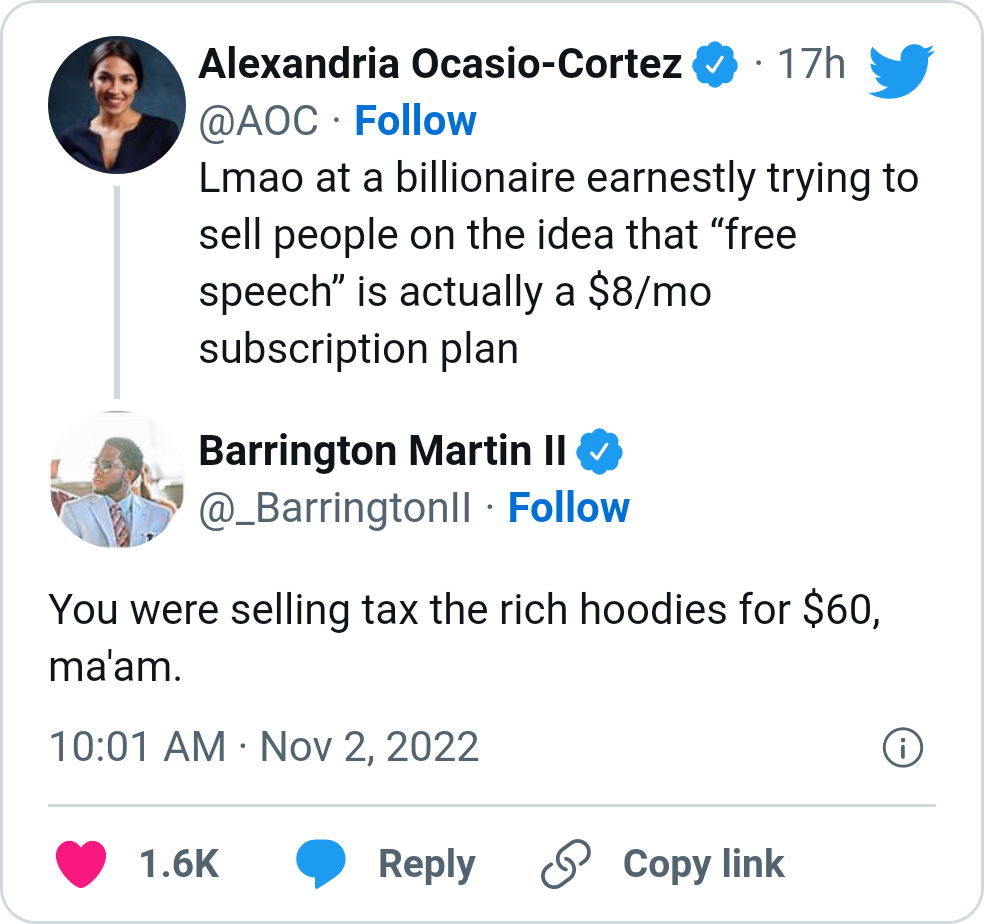Click the chain link icon
The height and width of the screenshot is (924, 984).
[x=565, y=864]
